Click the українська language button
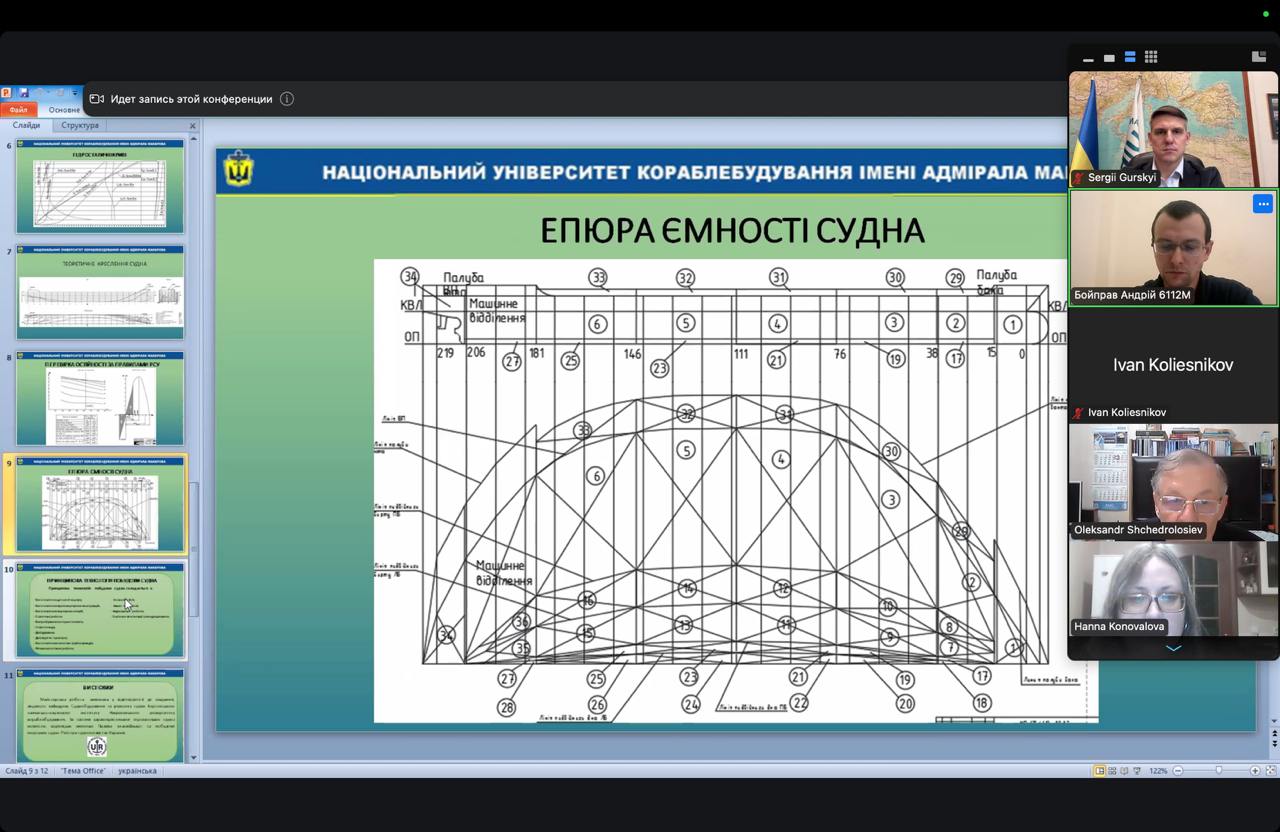1280x832 pixels. tap(137, 771)
